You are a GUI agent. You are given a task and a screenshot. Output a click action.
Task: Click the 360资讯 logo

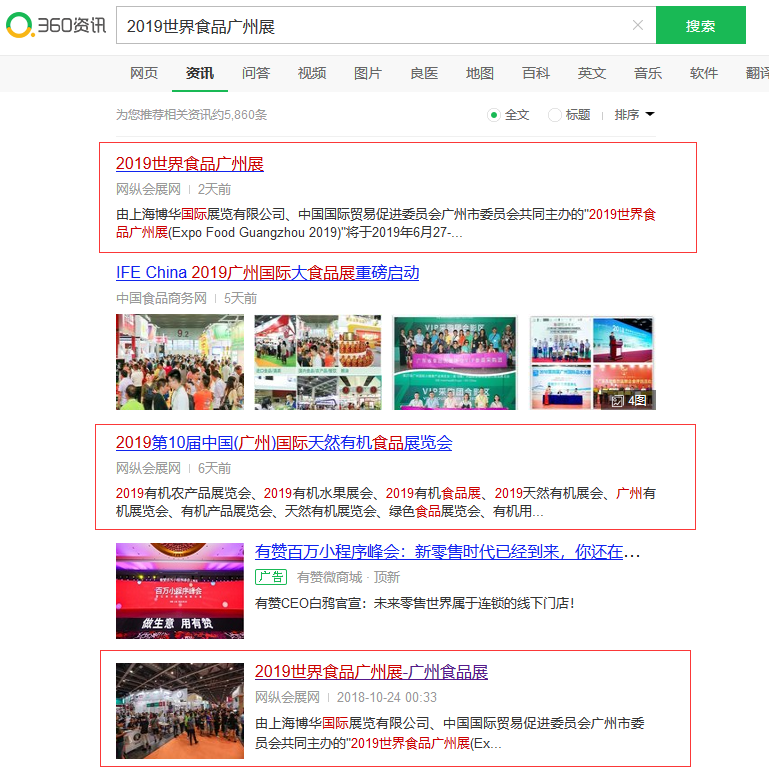[x=56, y=25]
